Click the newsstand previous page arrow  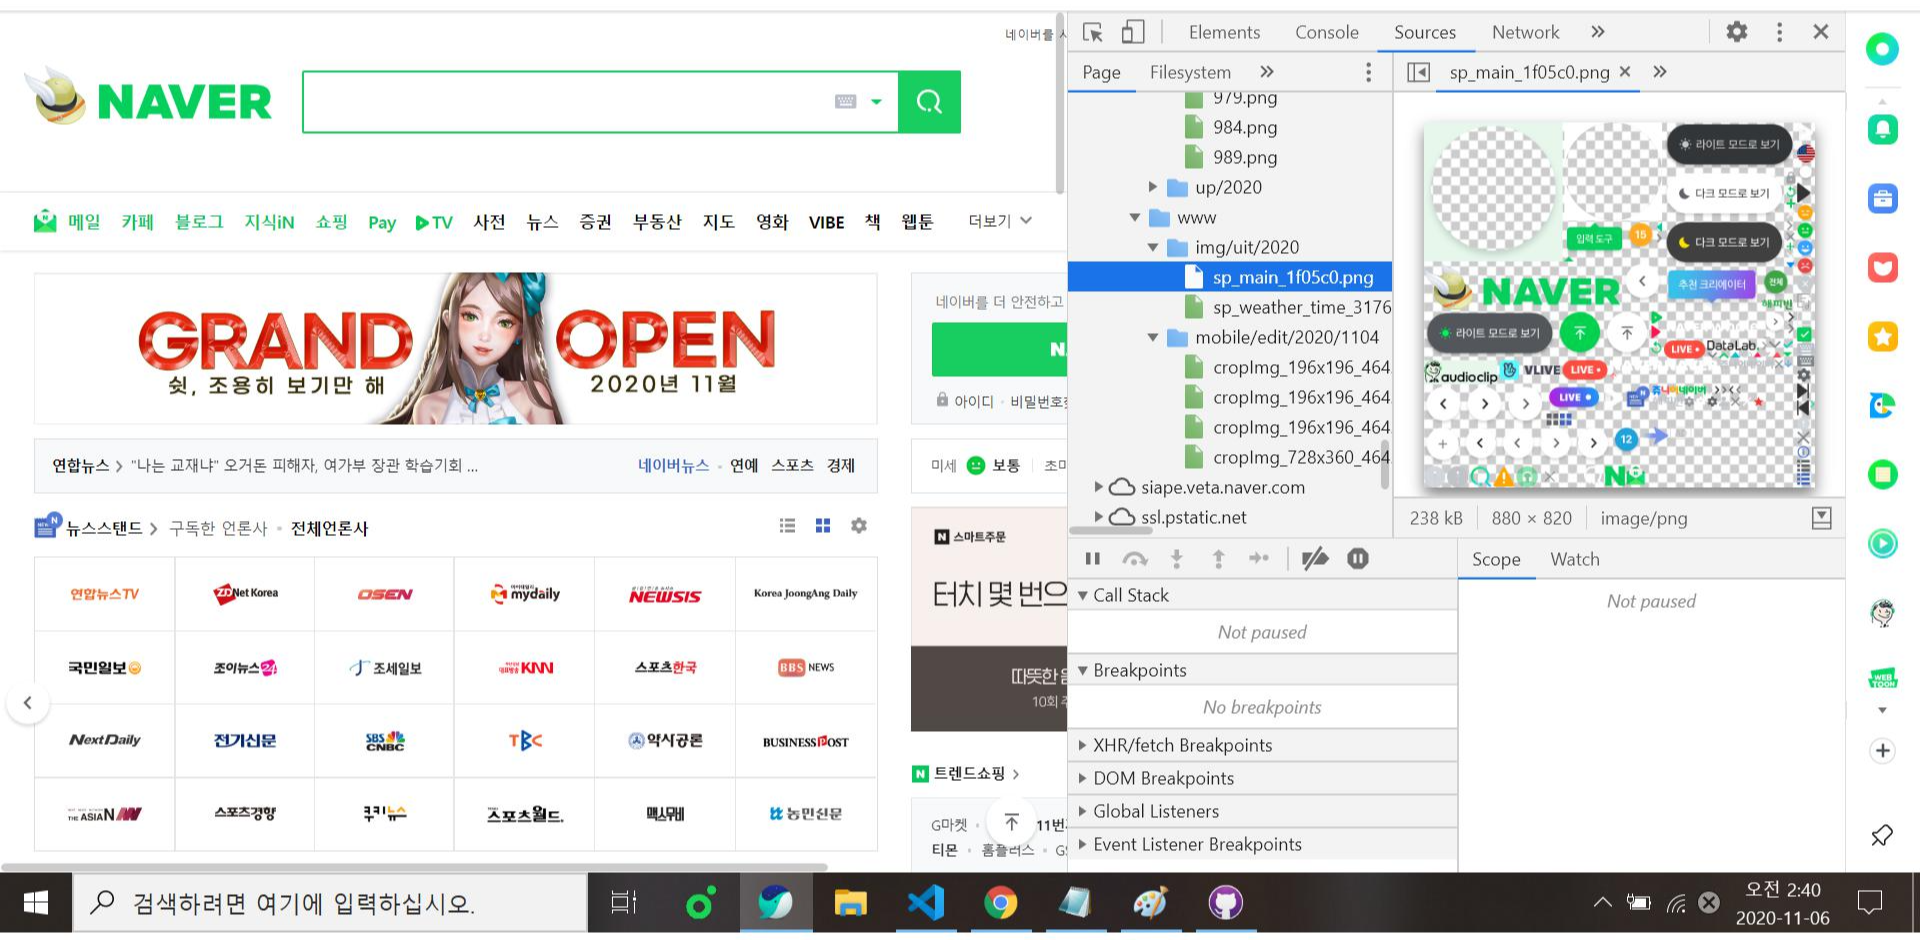coord(28,702)
